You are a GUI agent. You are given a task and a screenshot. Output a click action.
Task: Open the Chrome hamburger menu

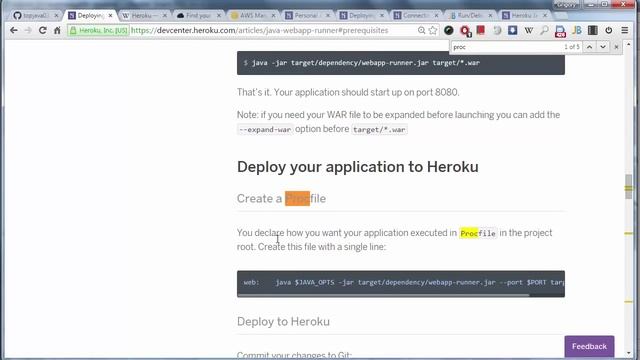624,30
